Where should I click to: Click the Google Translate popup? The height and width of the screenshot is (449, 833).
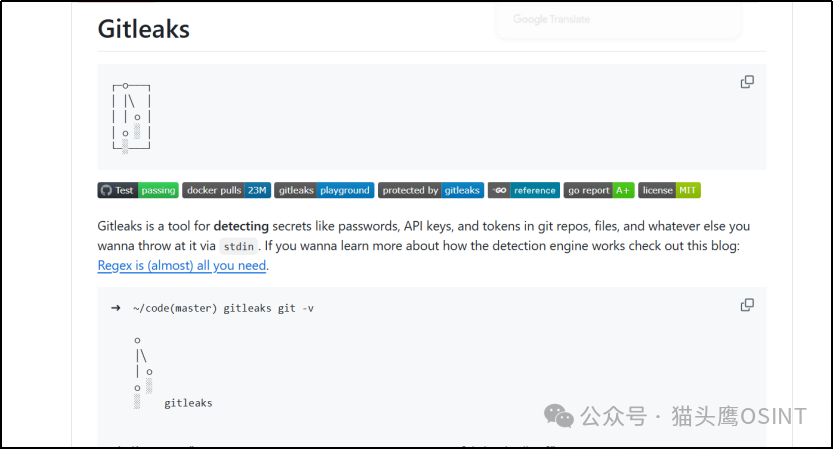pos(618,20)
